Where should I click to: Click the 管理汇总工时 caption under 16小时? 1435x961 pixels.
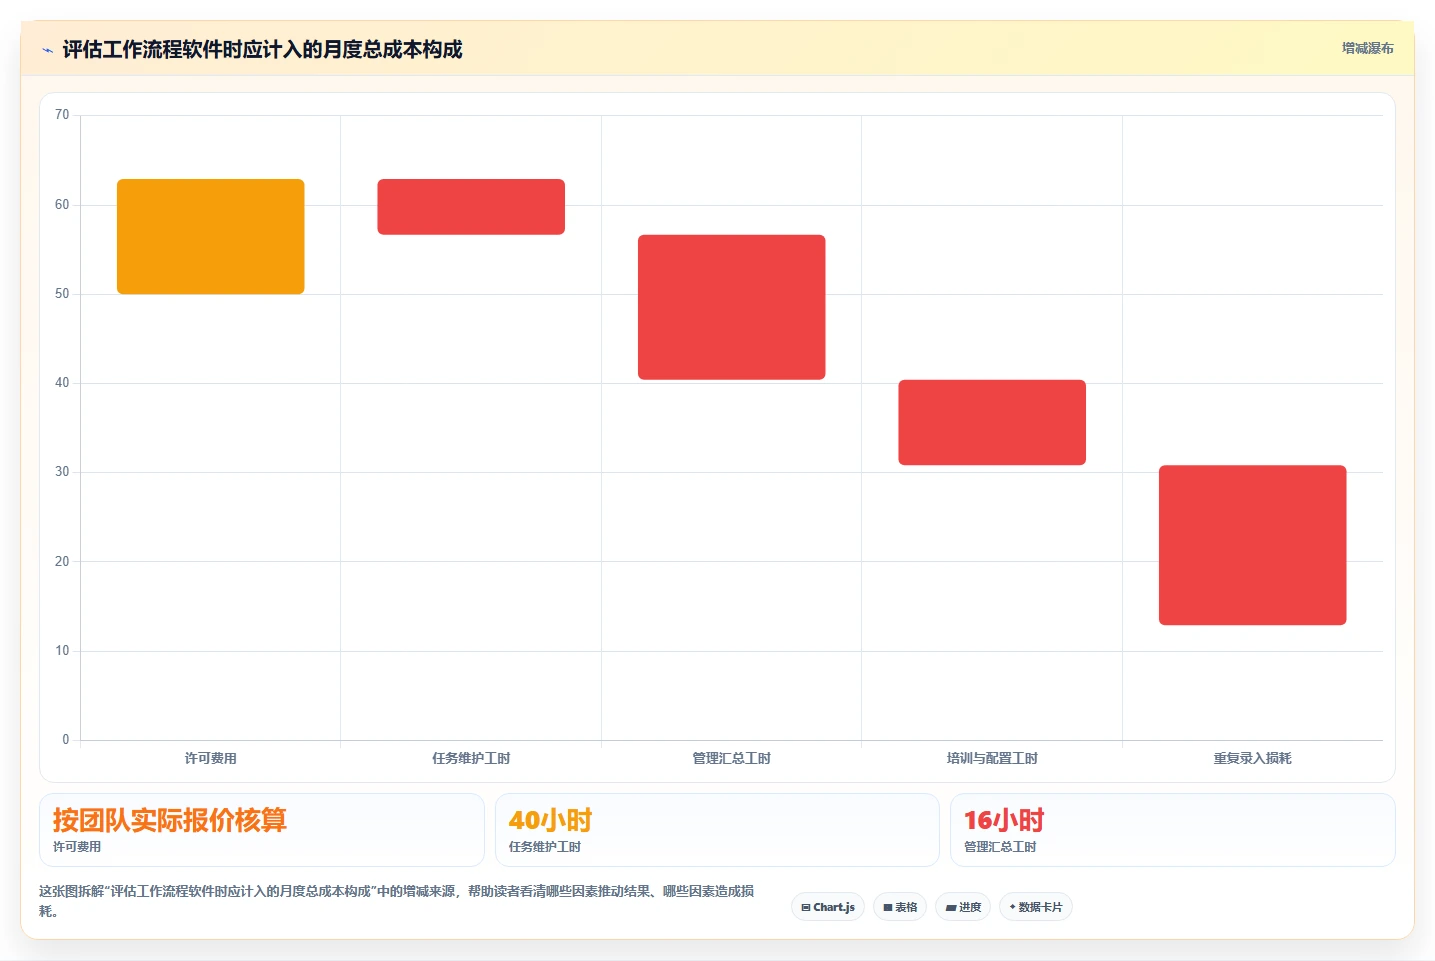[1000, 847]
